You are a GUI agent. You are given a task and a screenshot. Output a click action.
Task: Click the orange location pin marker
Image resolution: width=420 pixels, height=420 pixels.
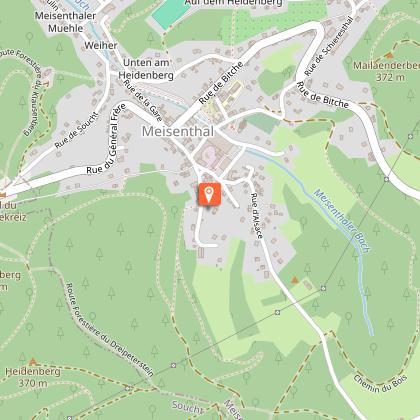tap(210, 194)
